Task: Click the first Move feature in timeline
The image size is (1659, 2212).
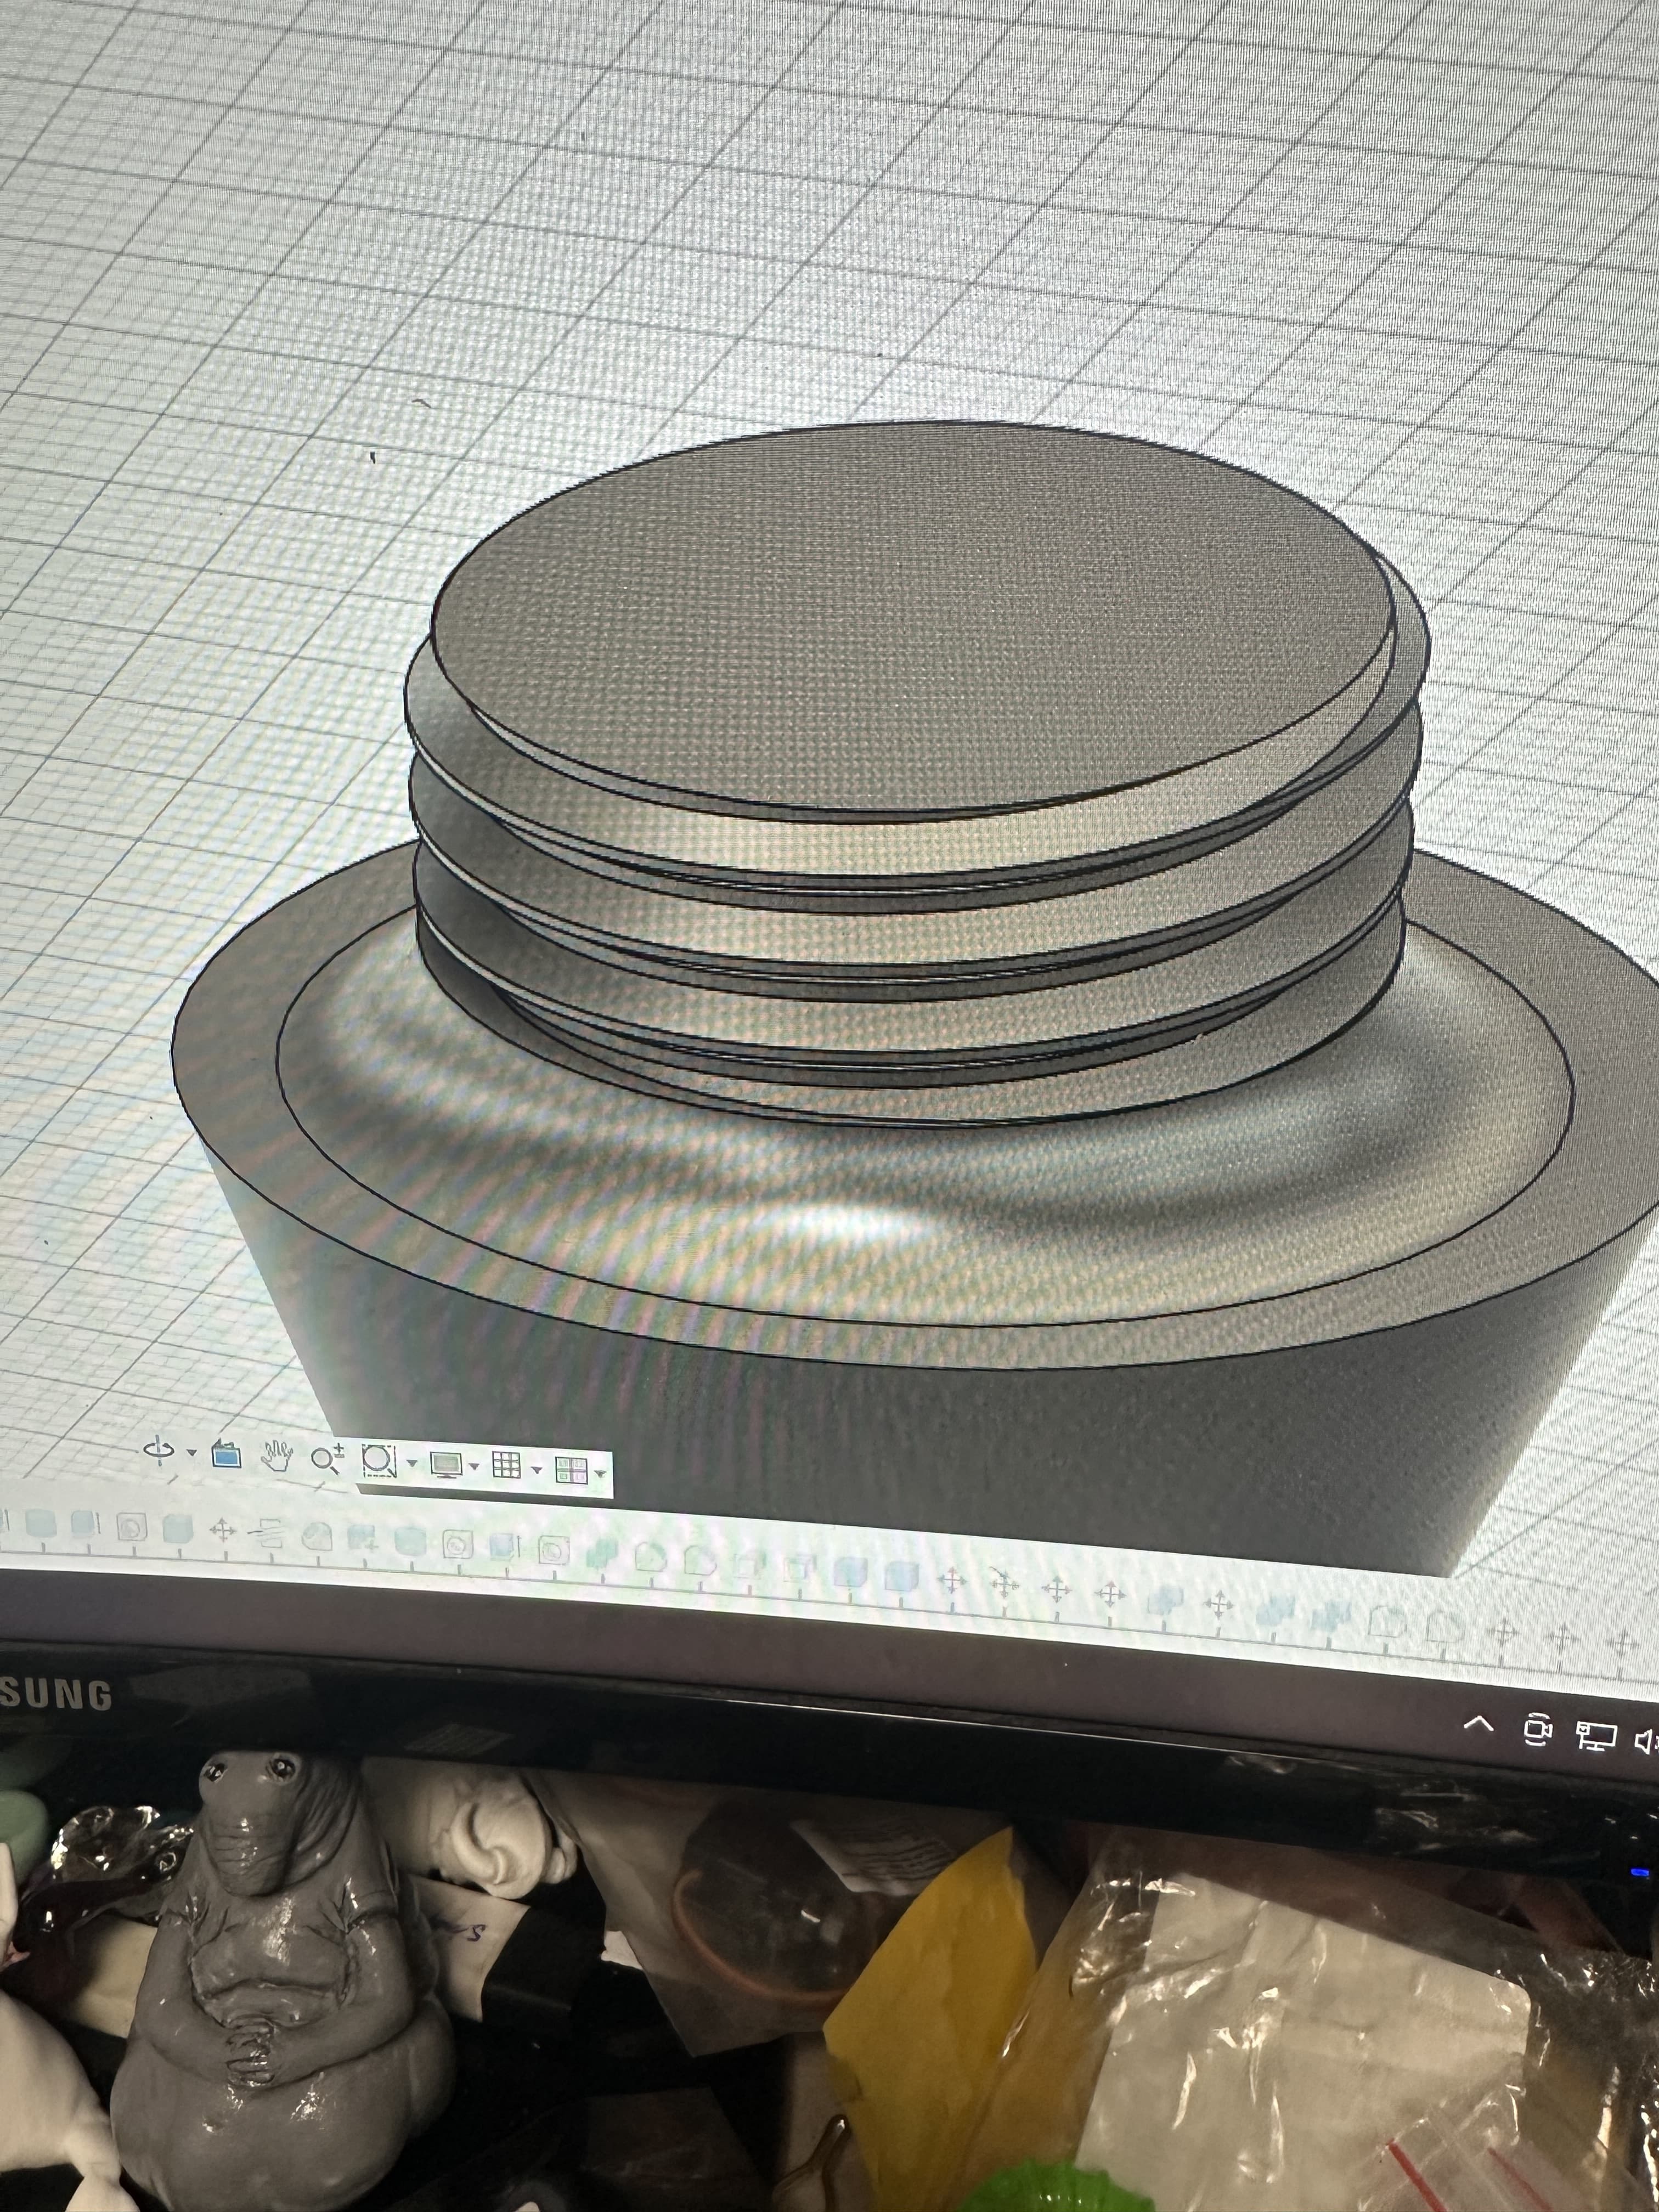Action: click(222, 1531)
